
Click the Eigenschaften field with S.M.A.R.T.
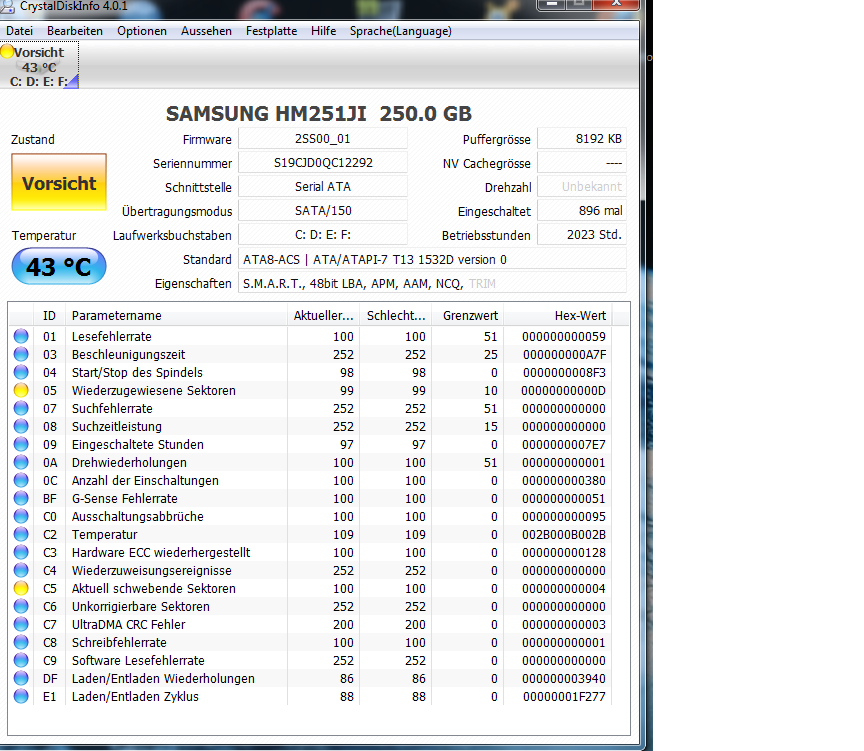tap(432, 283)
